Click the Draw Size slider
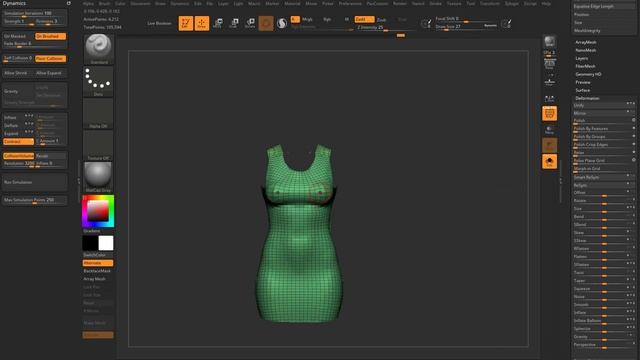The width and height of the screenshot is (640, 360). [466, 27]
